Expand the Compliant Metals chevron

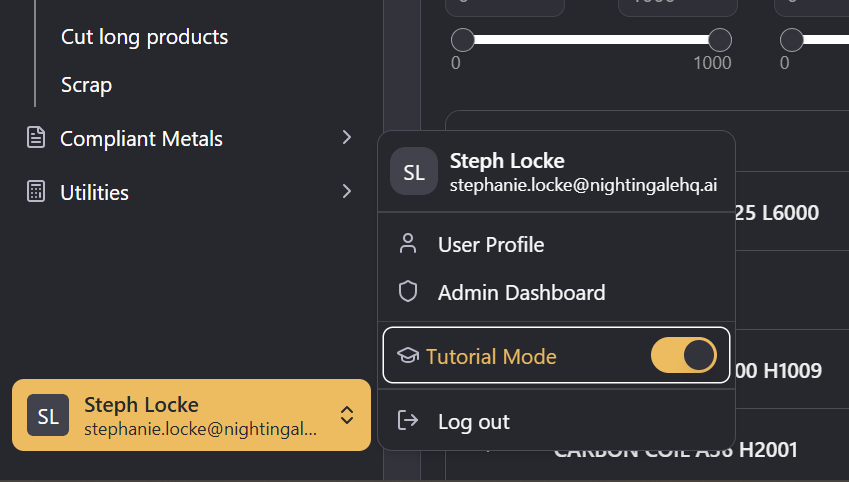pos(346,138)
